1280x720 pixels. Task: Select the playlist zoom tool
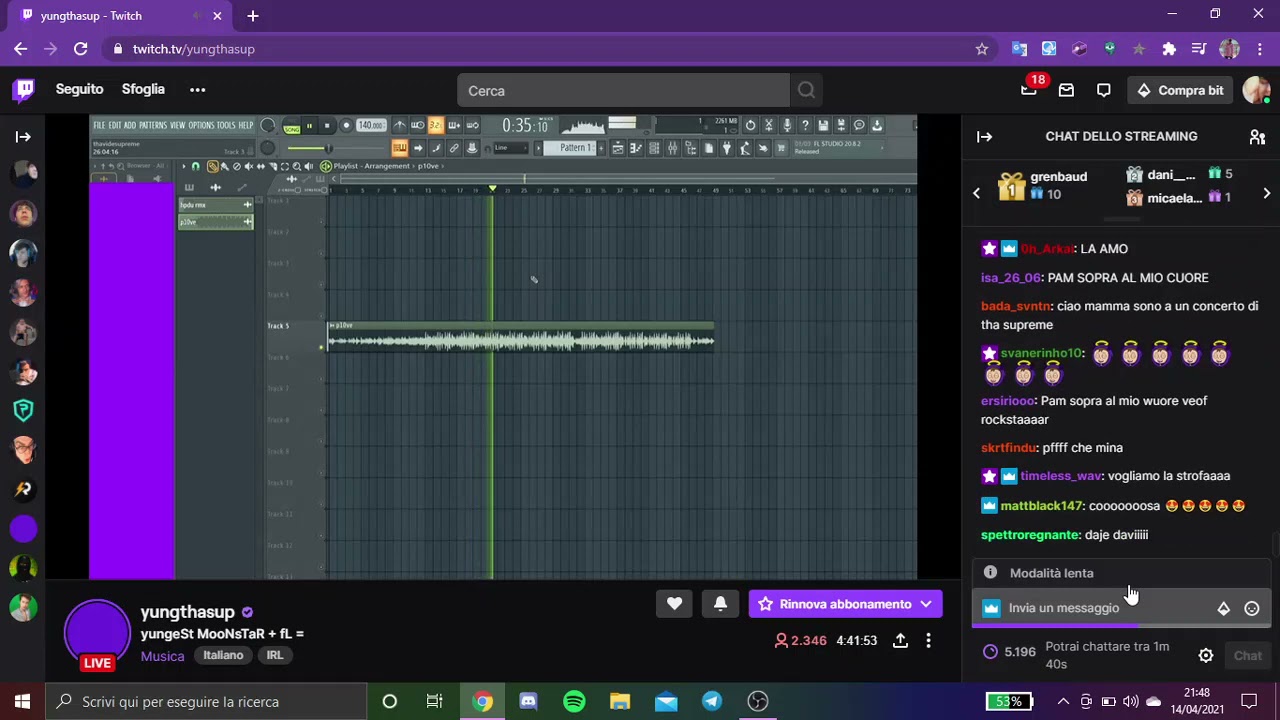[296, 166]
